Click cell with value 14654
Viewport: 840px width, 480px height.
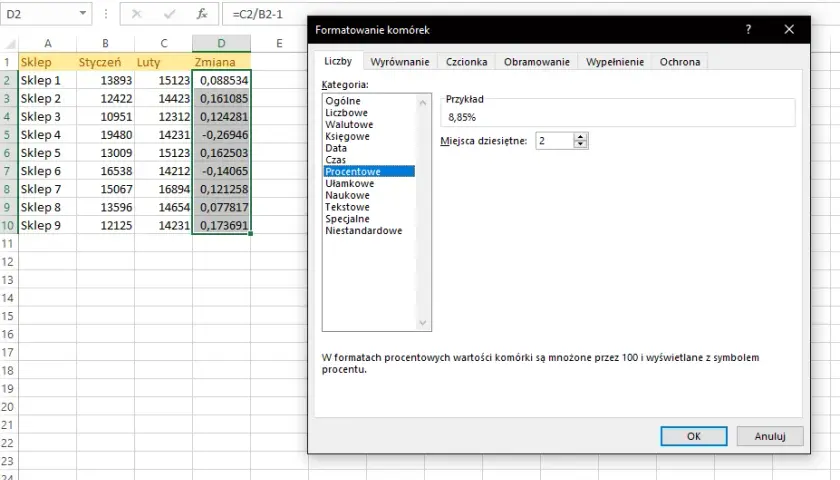click(x=163, y=207)
